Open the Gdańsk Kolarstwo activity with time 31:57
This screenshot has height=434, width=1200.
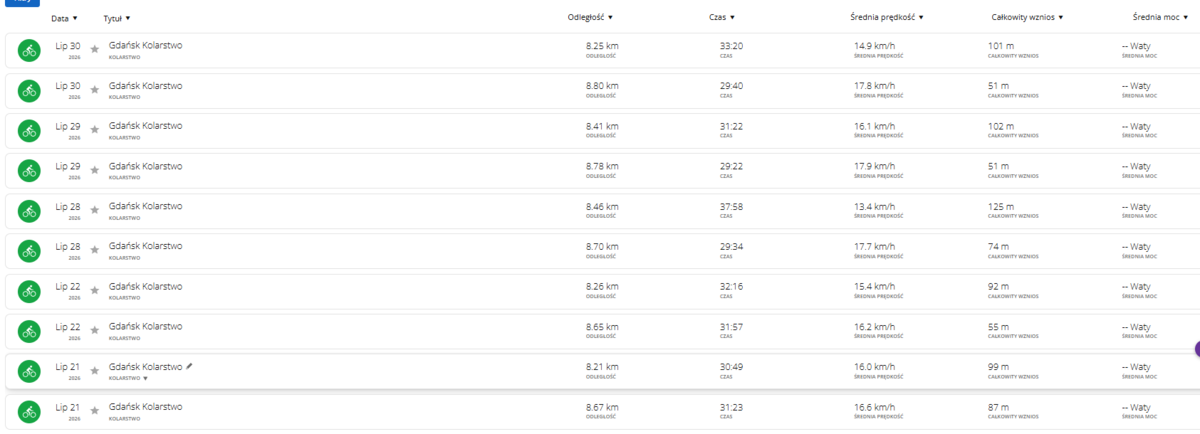tap(145, 326)
